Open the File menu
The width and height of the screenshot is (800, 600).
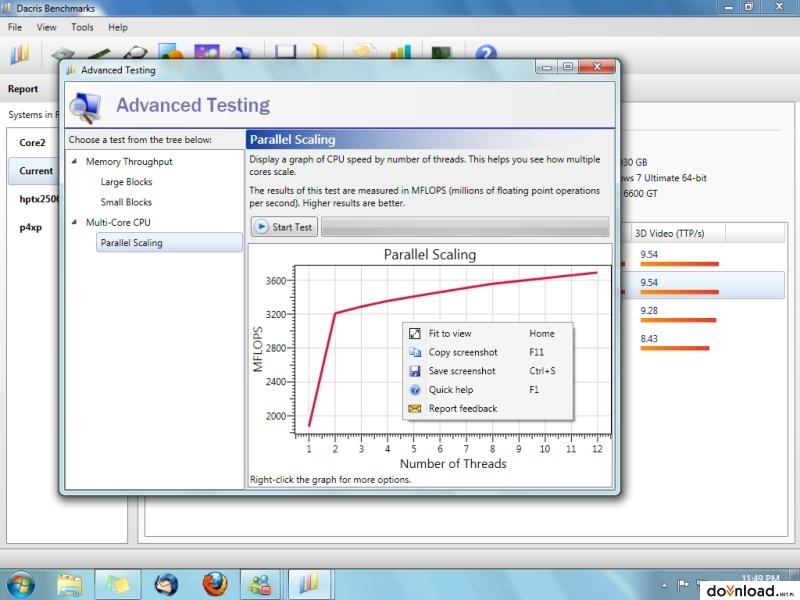point(15,27)
